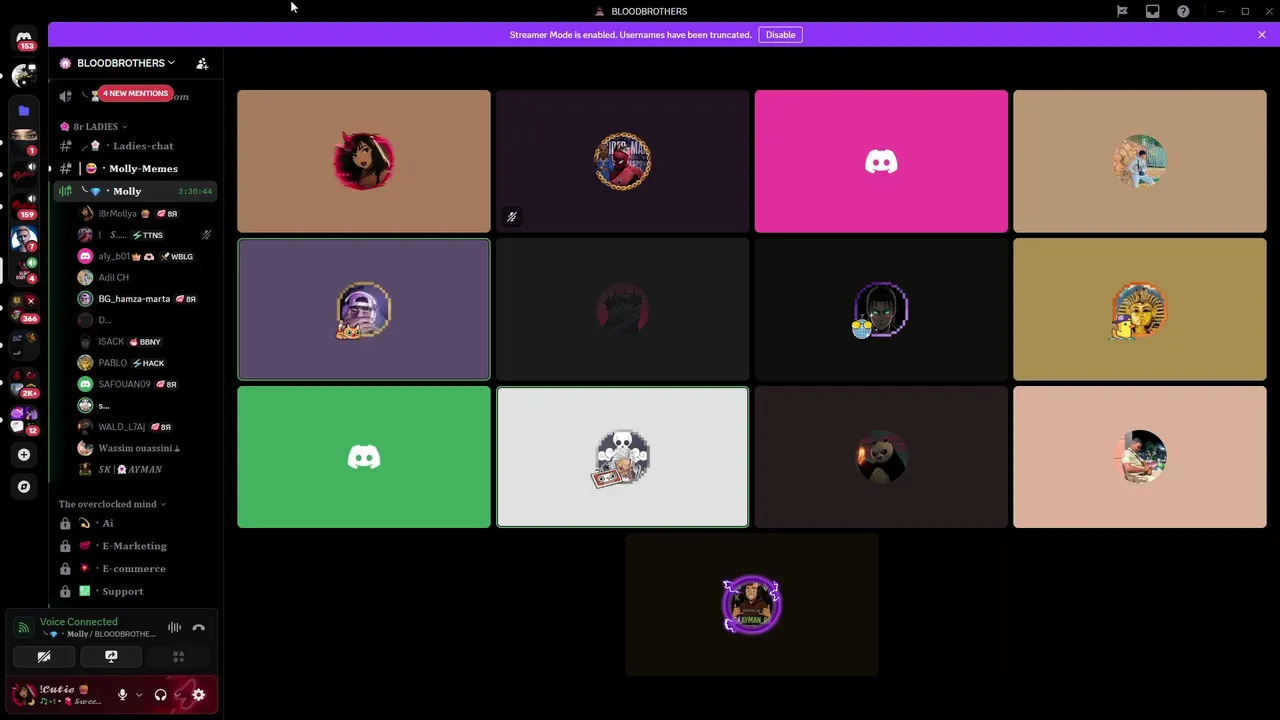The image size is (1280, 720).
Task: Open the locked E-commerce channel
Action: click(134, 568)
